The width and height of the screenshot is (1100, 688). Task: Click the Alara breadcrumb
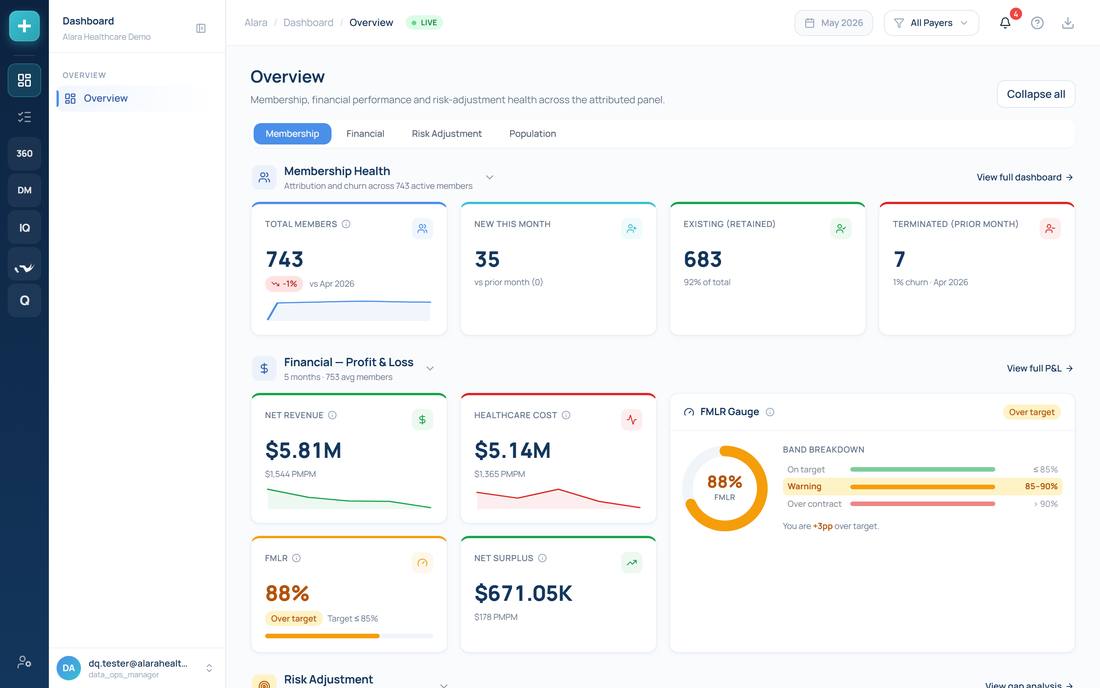coord(255,23)
